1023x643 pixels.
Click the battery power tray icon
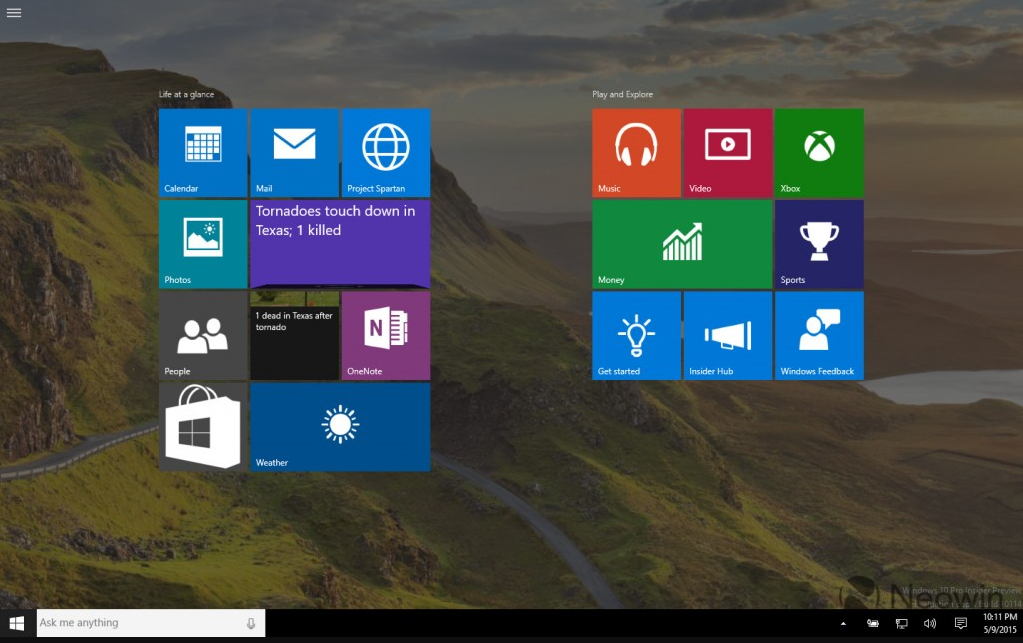(x=872, y=623)
